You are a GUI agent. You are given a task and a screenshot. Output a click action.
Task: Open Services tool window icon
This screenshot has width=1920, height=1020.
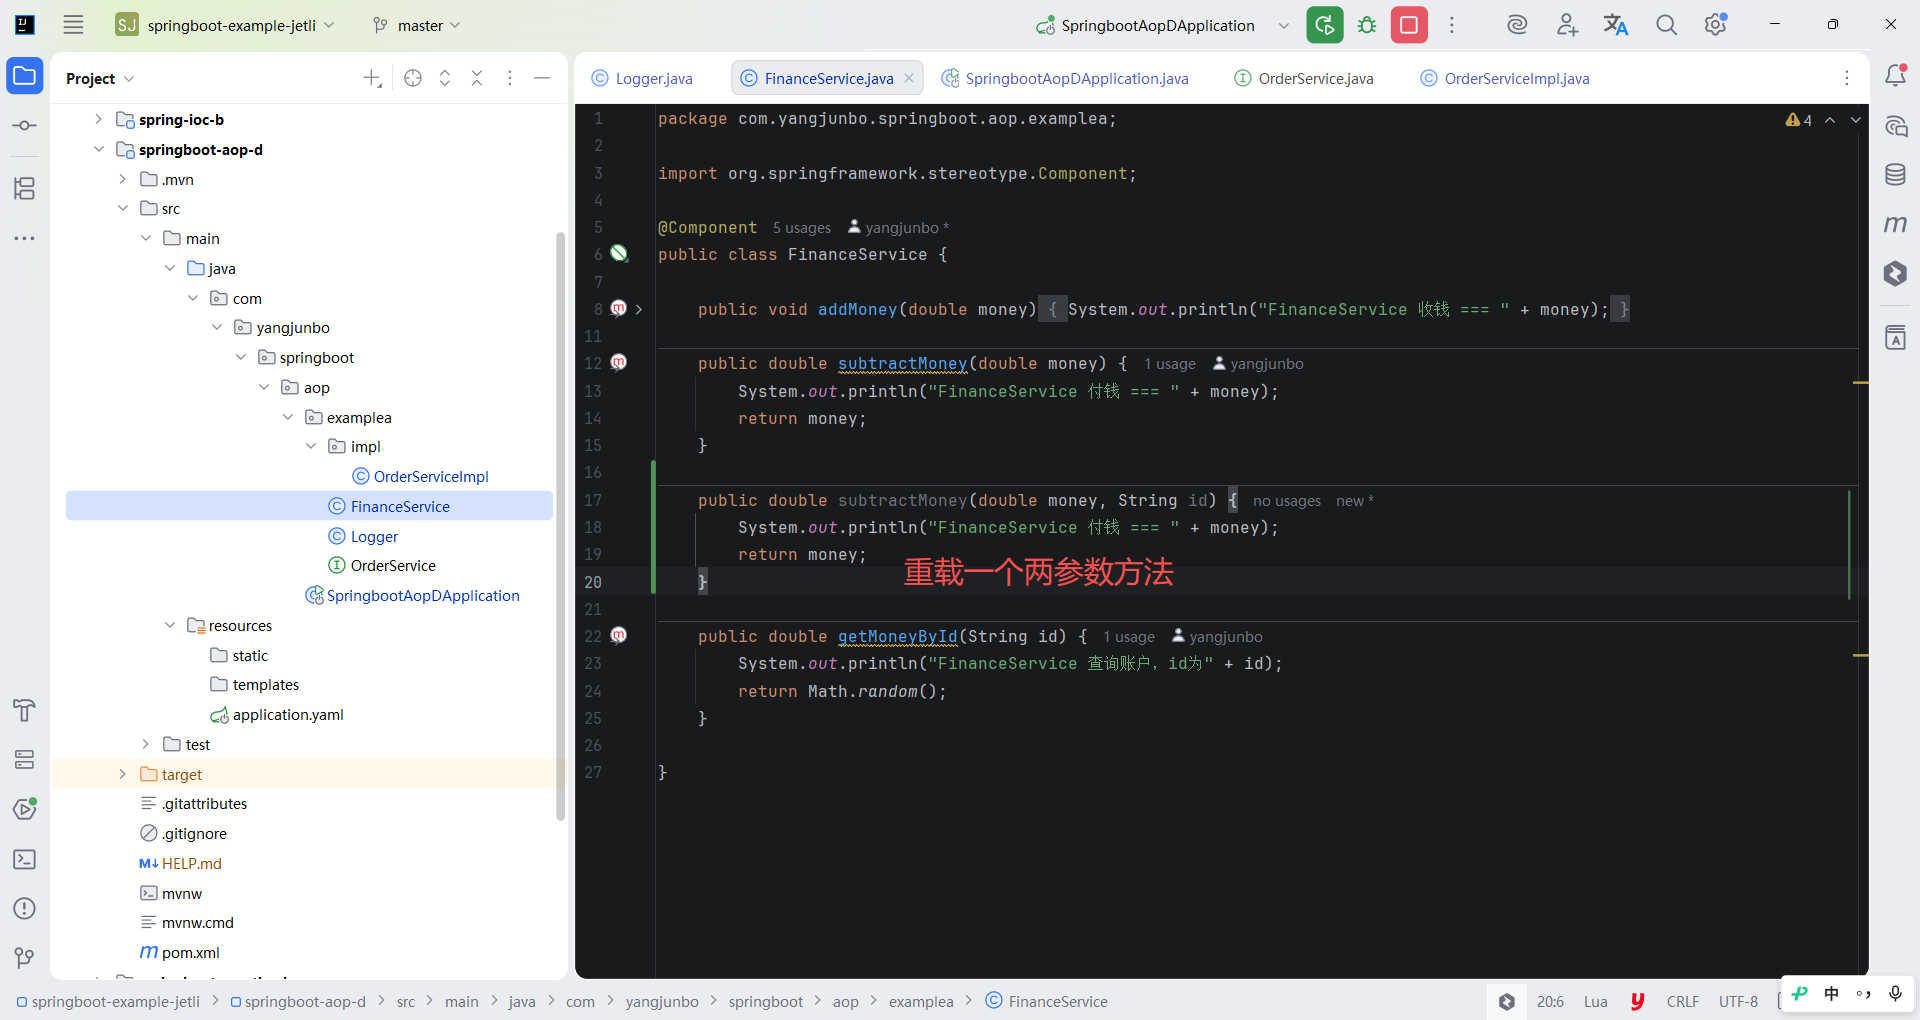click(x=25, y=760)
